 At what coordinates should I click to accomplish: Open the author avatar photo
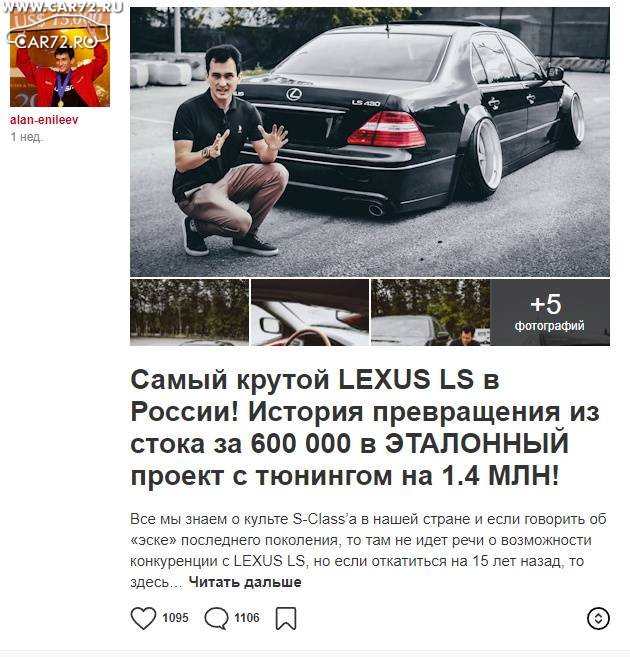[x=60, y=58]
